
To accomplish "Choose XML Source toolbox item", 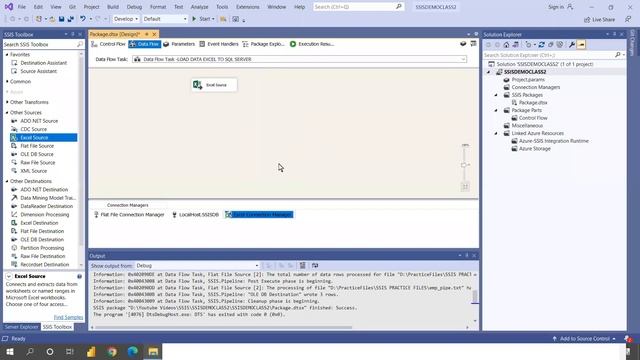I will tap(33, 171).
